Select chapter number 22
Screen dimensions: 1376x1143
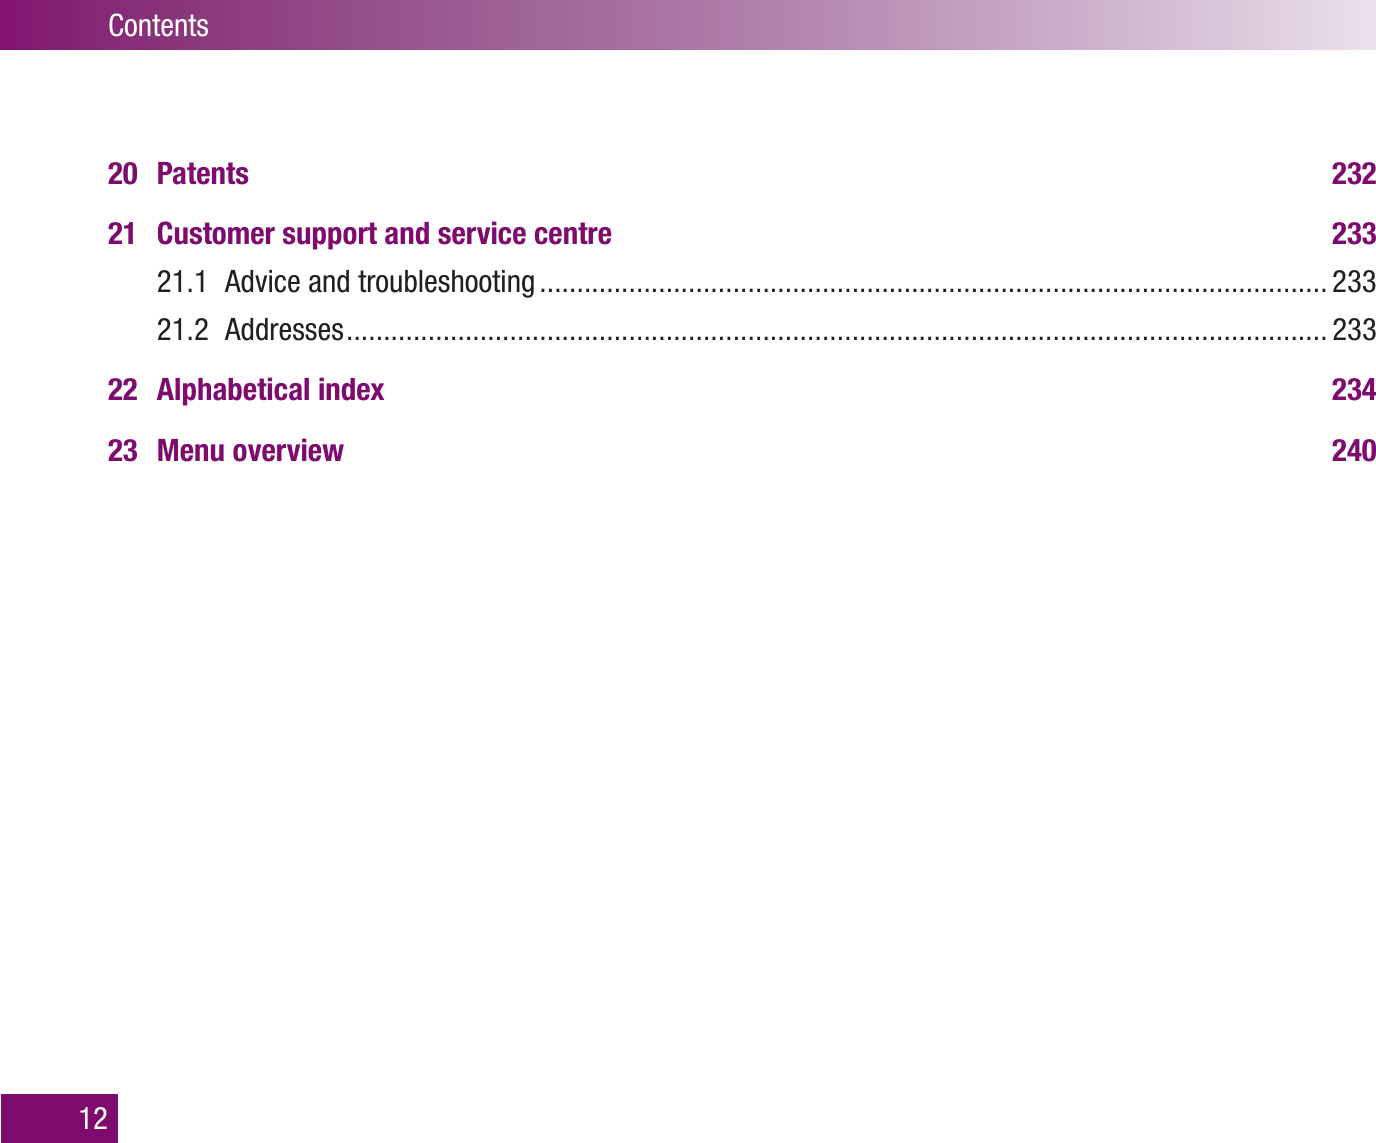coord(122,390)
